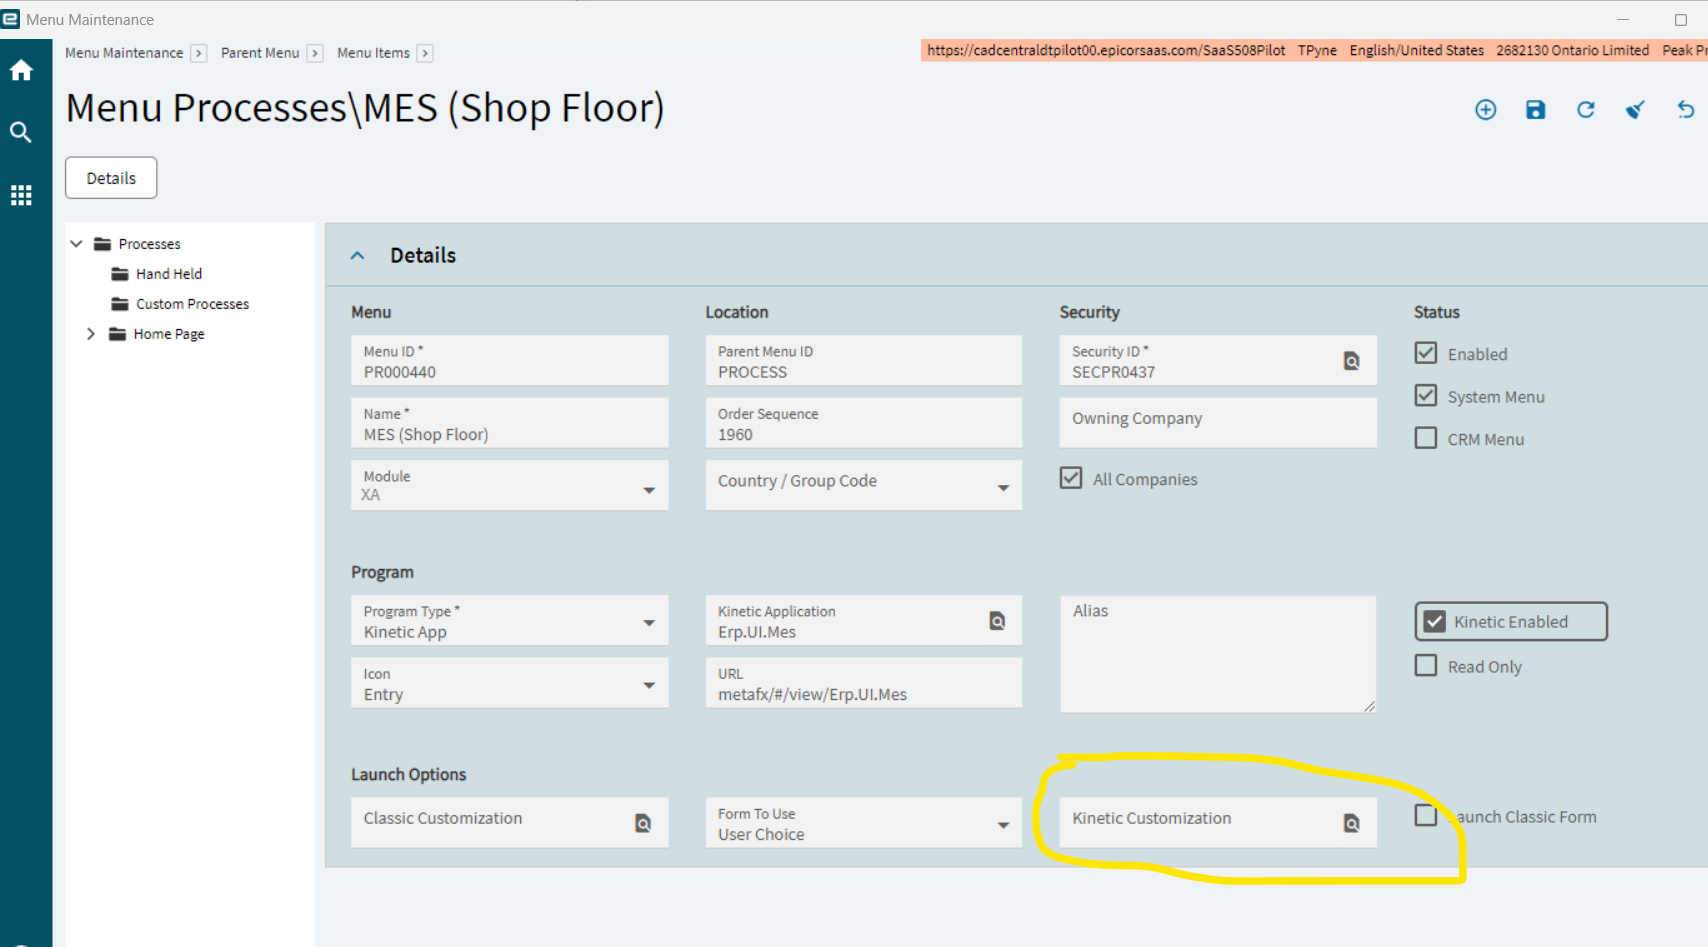Image resolution: width=1708 pixels, height=947 pixels.
Task: Click the Home icon in the sidebar
Action: (21, 69)
